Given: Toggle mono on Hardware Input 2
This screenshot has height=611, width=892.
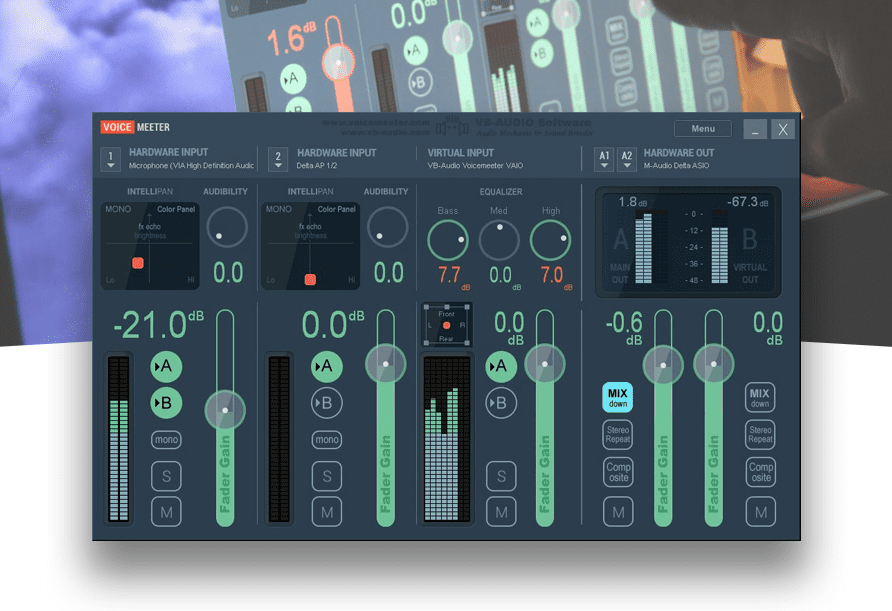Looking at the screenshot, I should tap(326, 439).
